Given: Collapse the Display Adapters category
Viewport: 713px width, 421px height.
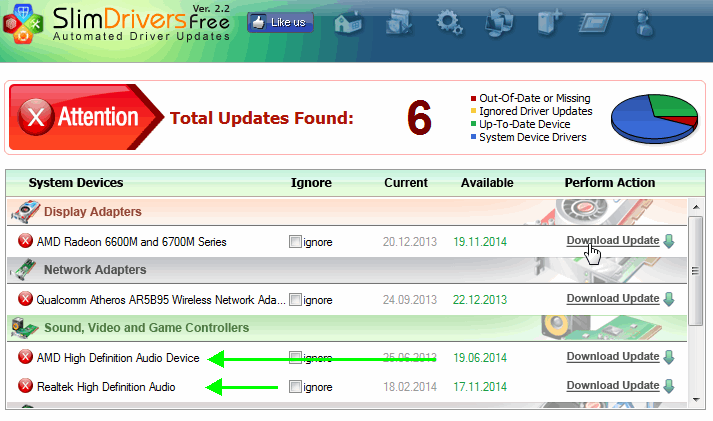Looking at the screenshot, I should click(91, 212).
